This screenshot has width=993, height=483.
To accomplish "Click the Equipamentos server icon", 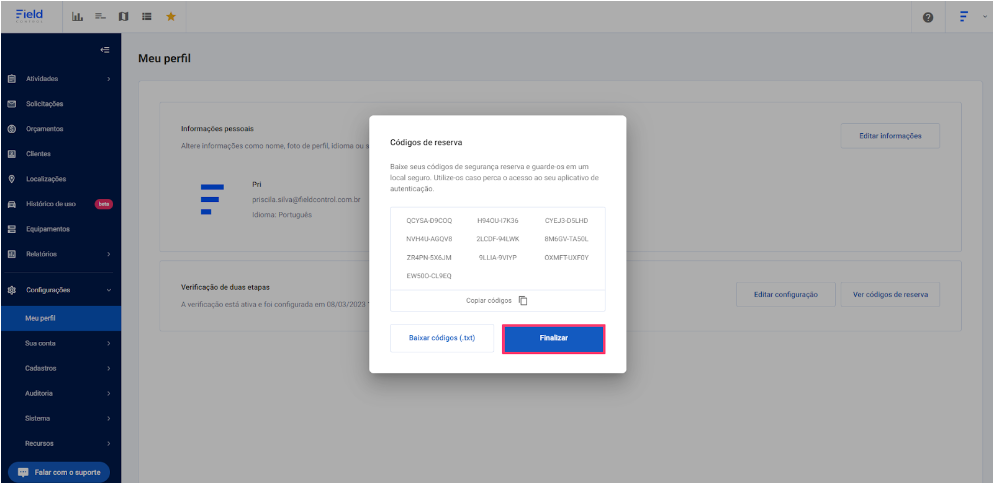I will (11, 229).
